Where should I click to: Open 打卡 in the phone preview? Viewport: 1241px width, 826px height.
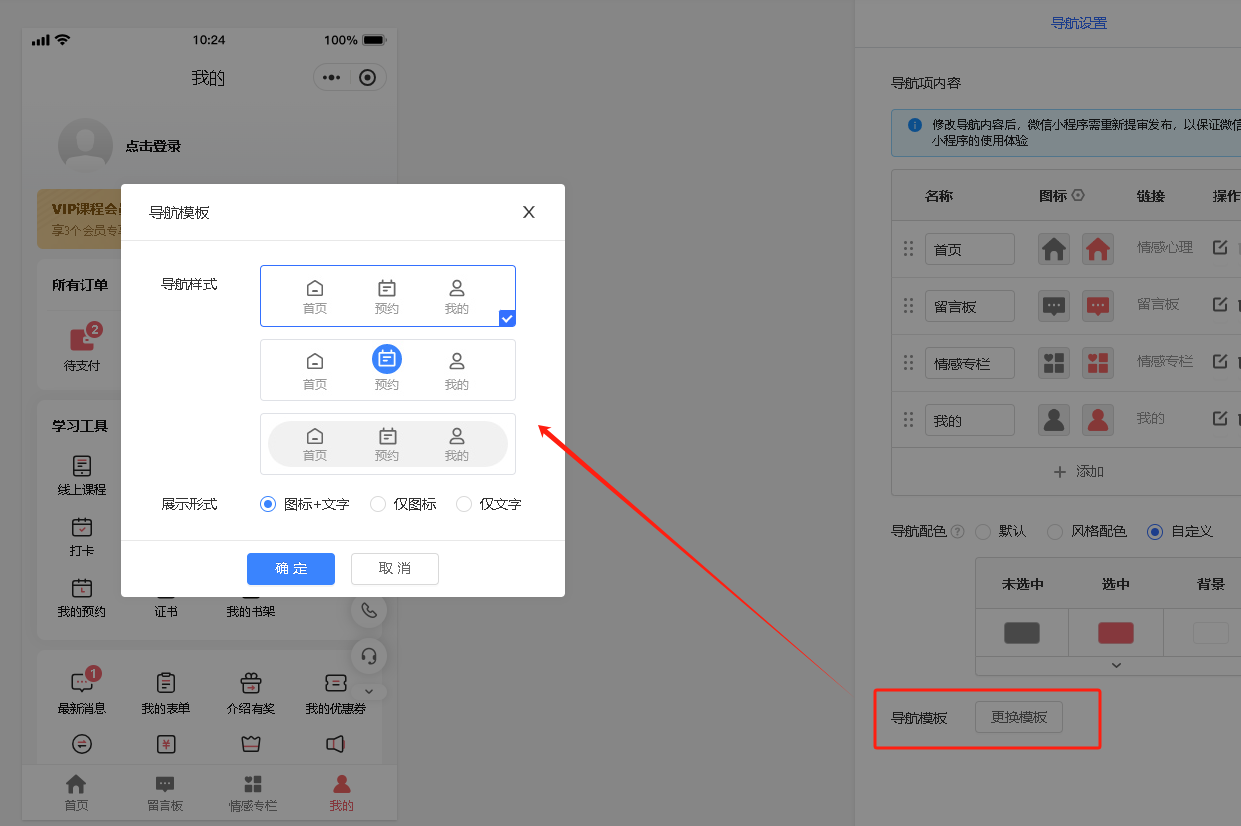click(82, 537)
